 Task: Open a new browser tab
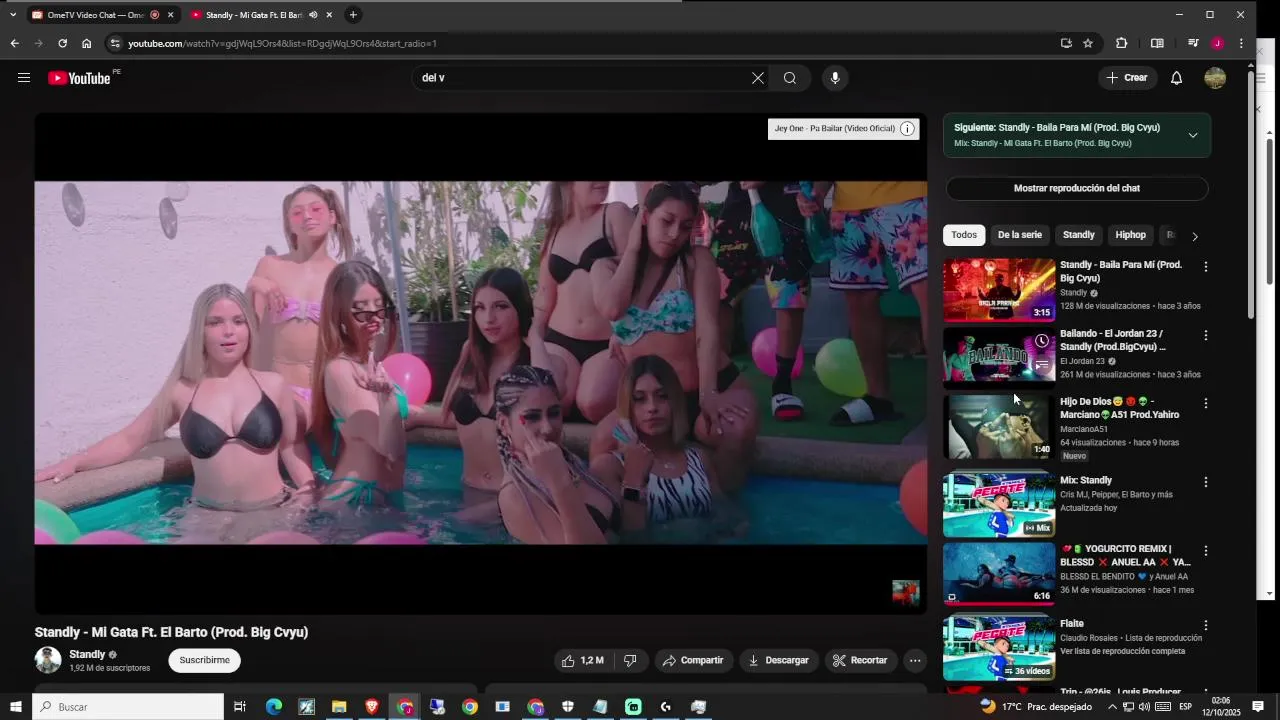click(x=353, y=15)
